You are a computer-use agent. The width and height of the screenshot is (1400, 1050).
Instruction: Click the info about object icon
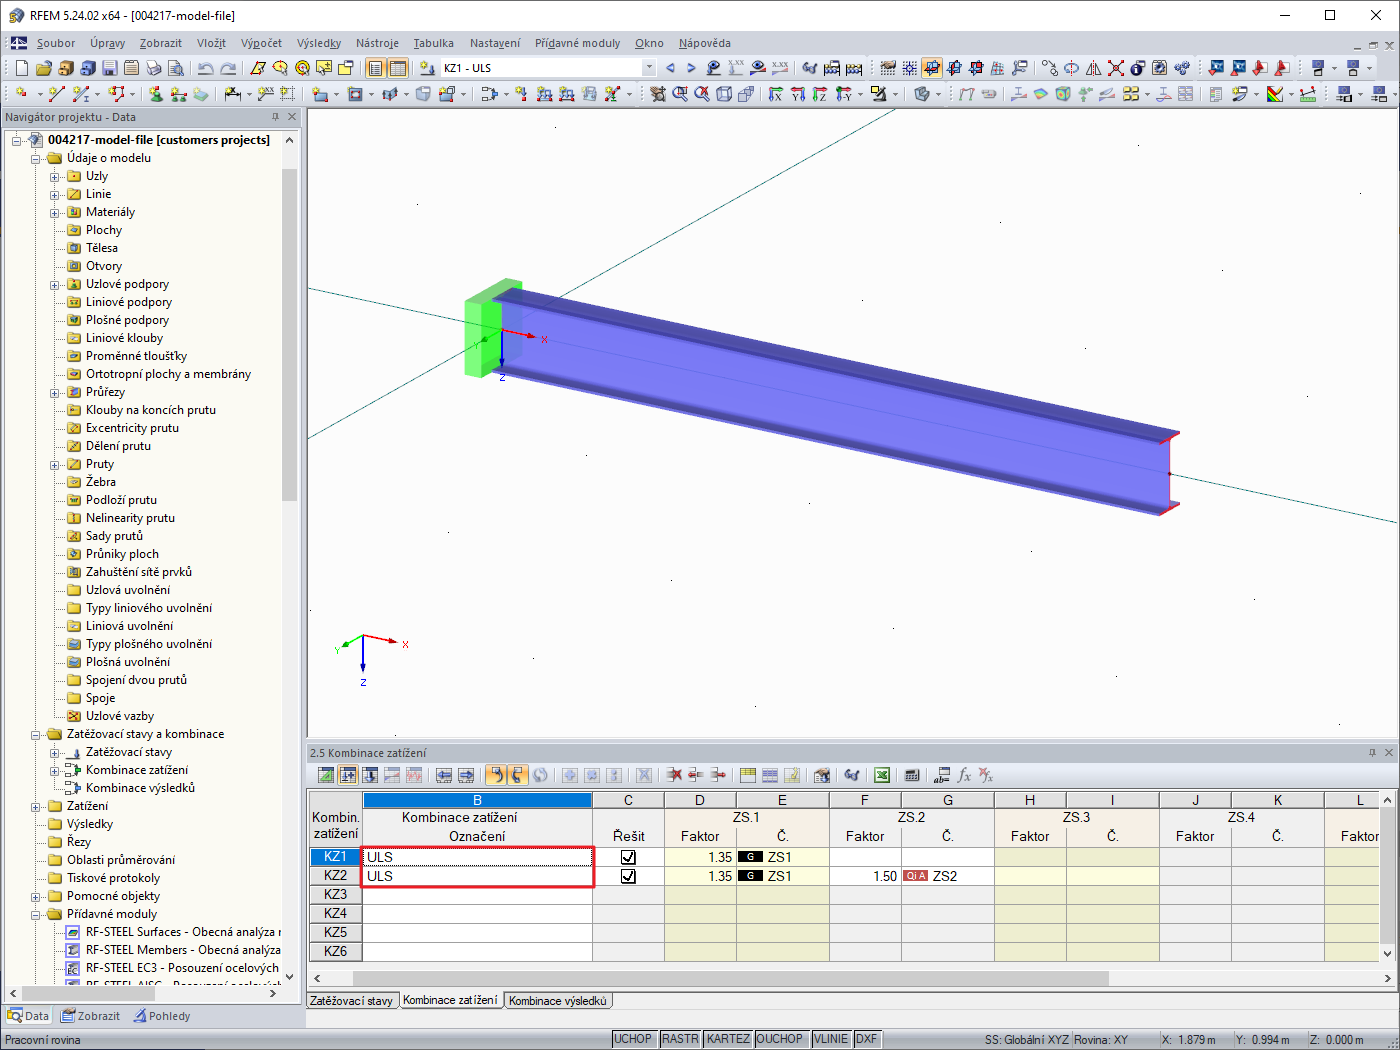coord(1137,68)
